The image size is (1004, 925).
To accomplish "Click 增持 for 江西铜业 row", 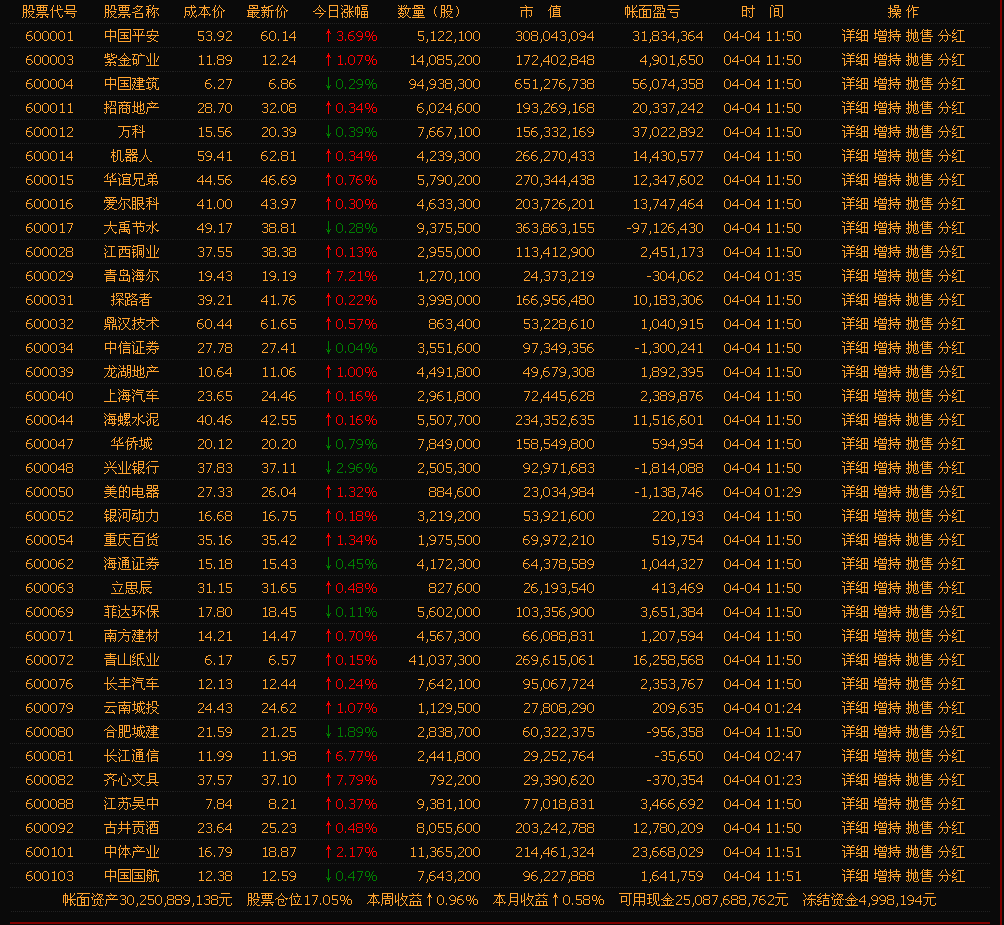I will pyautogui.click(x=887, y=252).
